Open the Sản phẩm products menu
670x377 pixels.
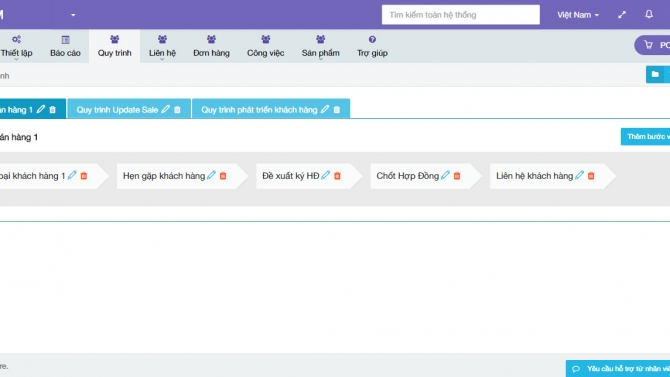click(320, 46)
